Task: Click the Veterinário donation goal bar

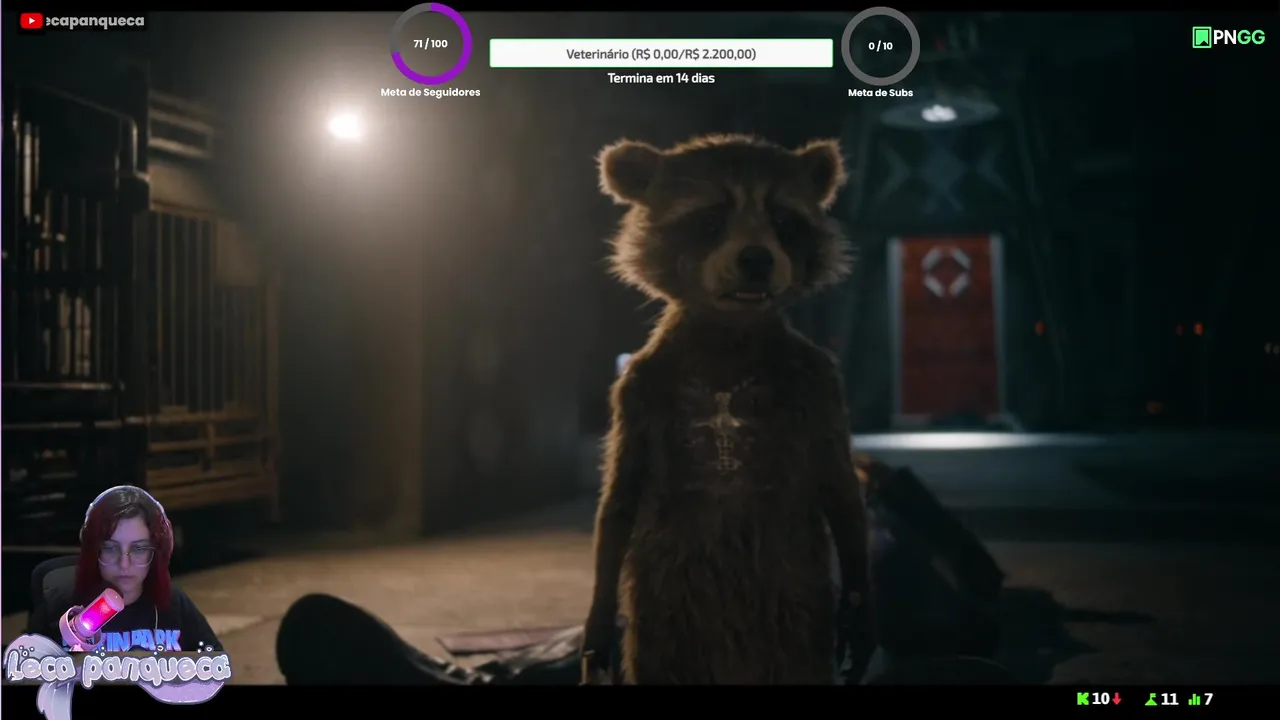Action: (x=660, y=54)
